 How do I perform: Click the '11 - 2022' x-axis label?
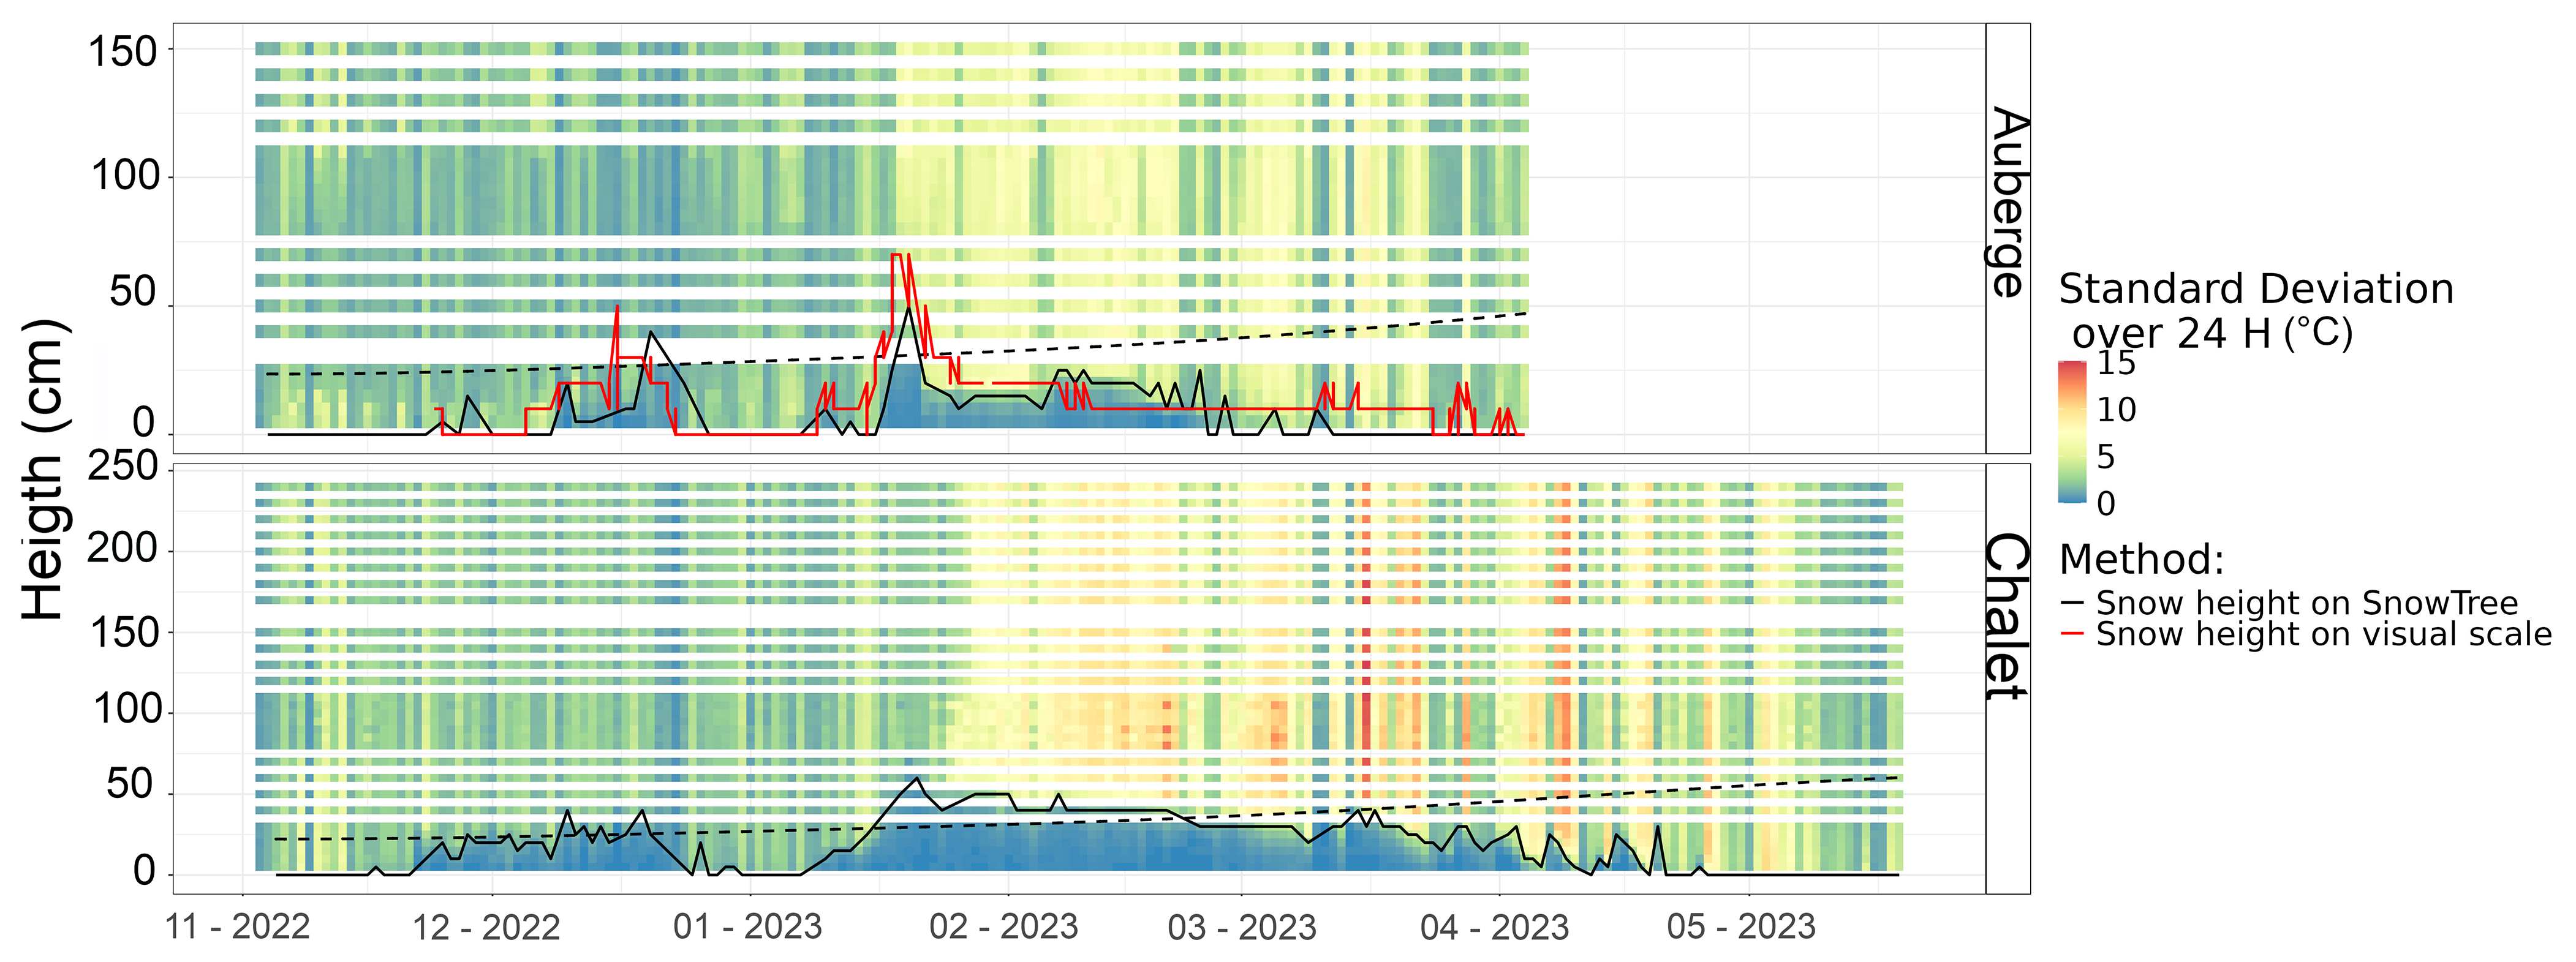(x=237, y=926)
